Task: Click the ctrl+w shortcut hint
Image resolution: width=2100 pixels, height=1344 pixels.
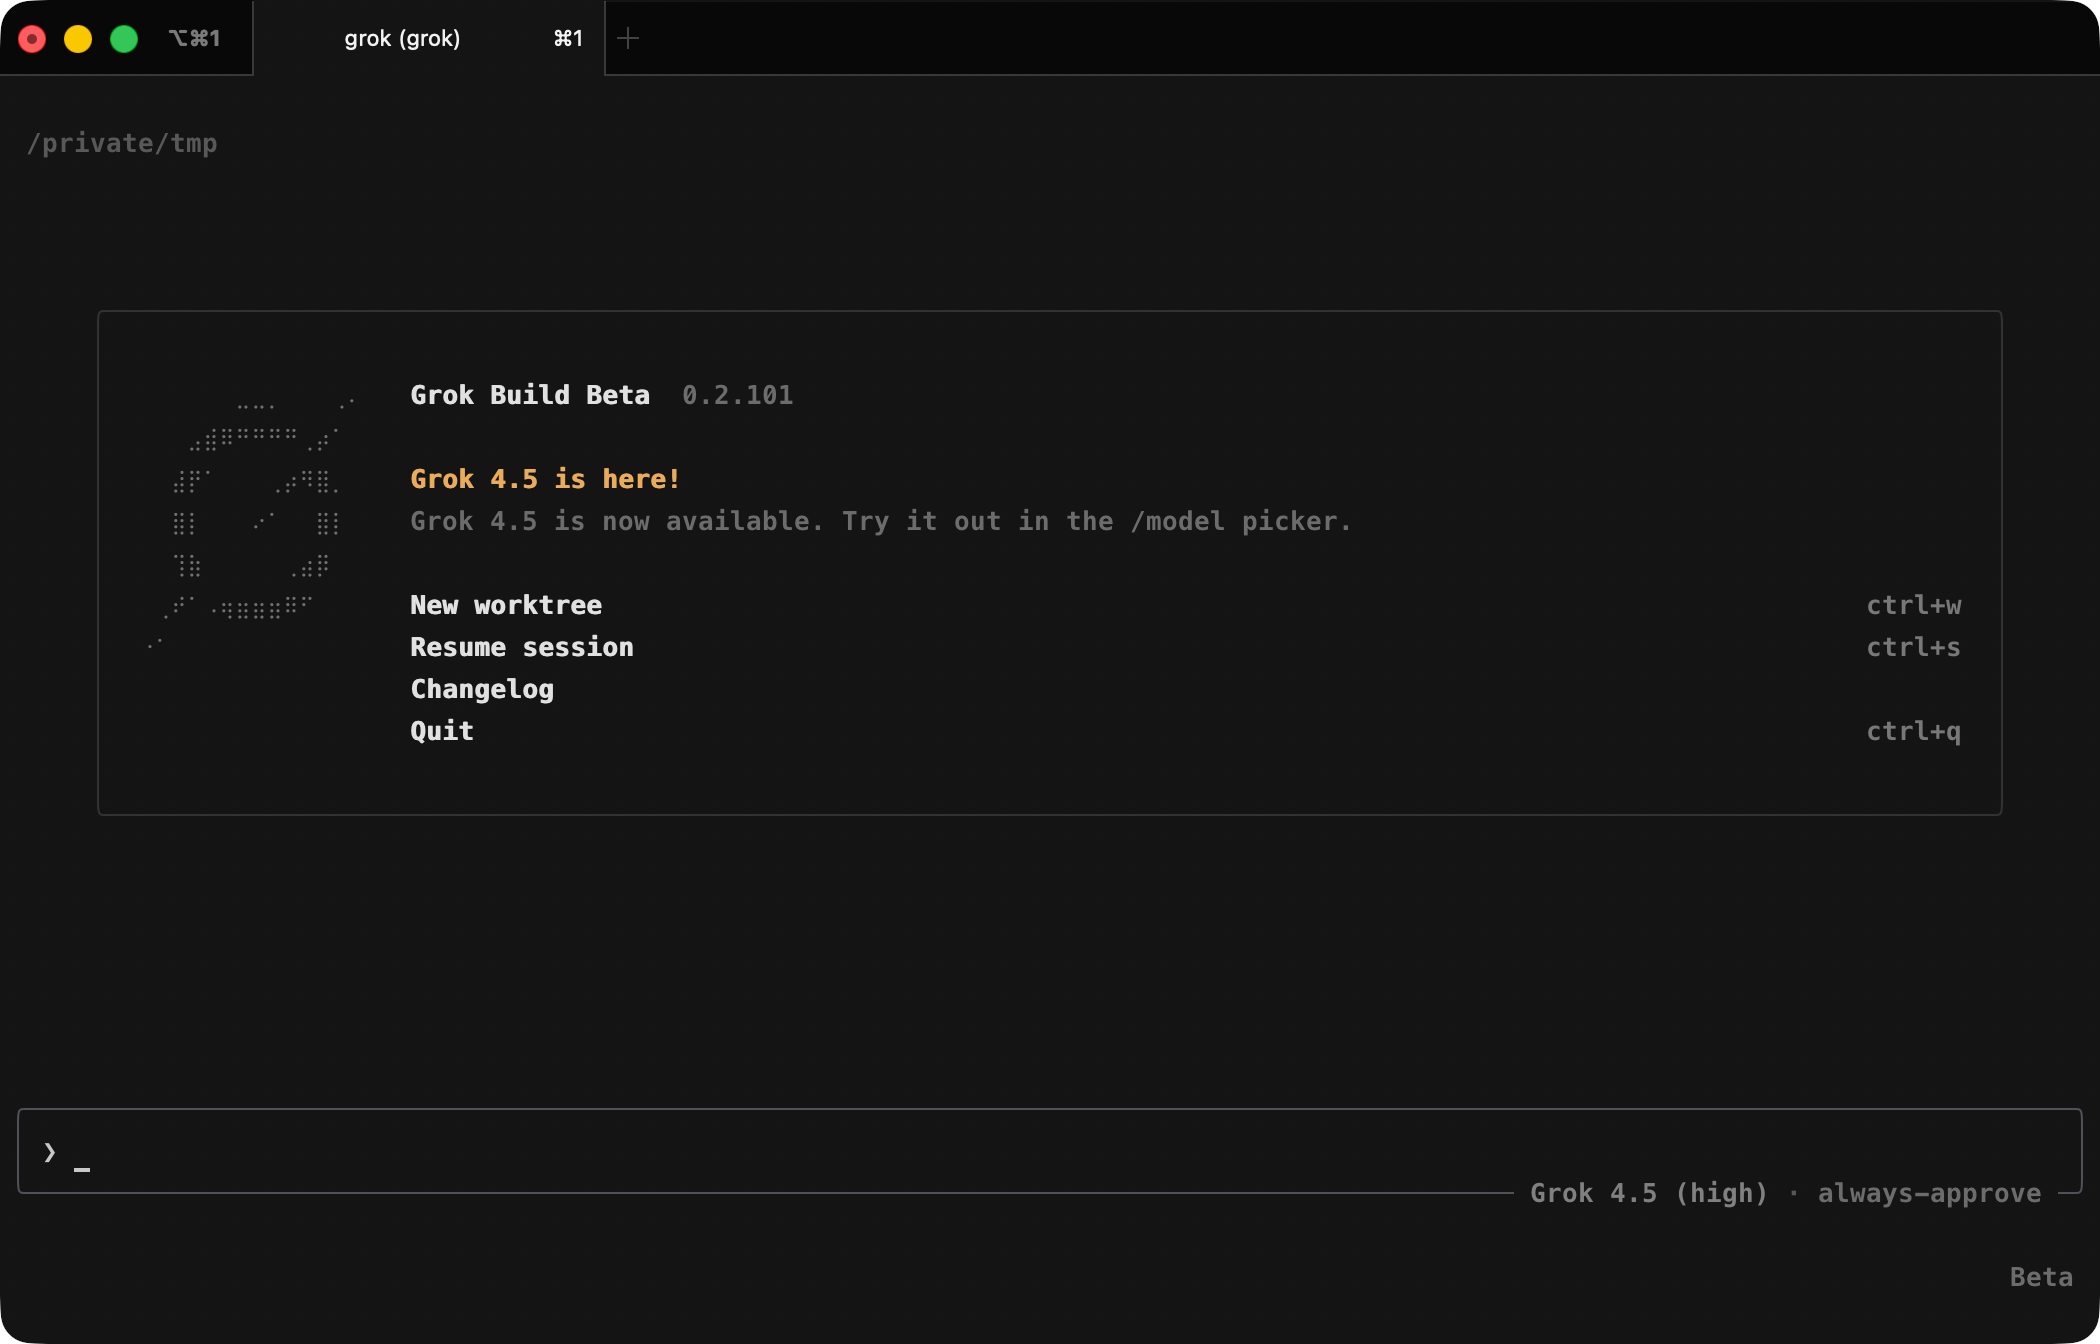Action: click(1914, 605)
